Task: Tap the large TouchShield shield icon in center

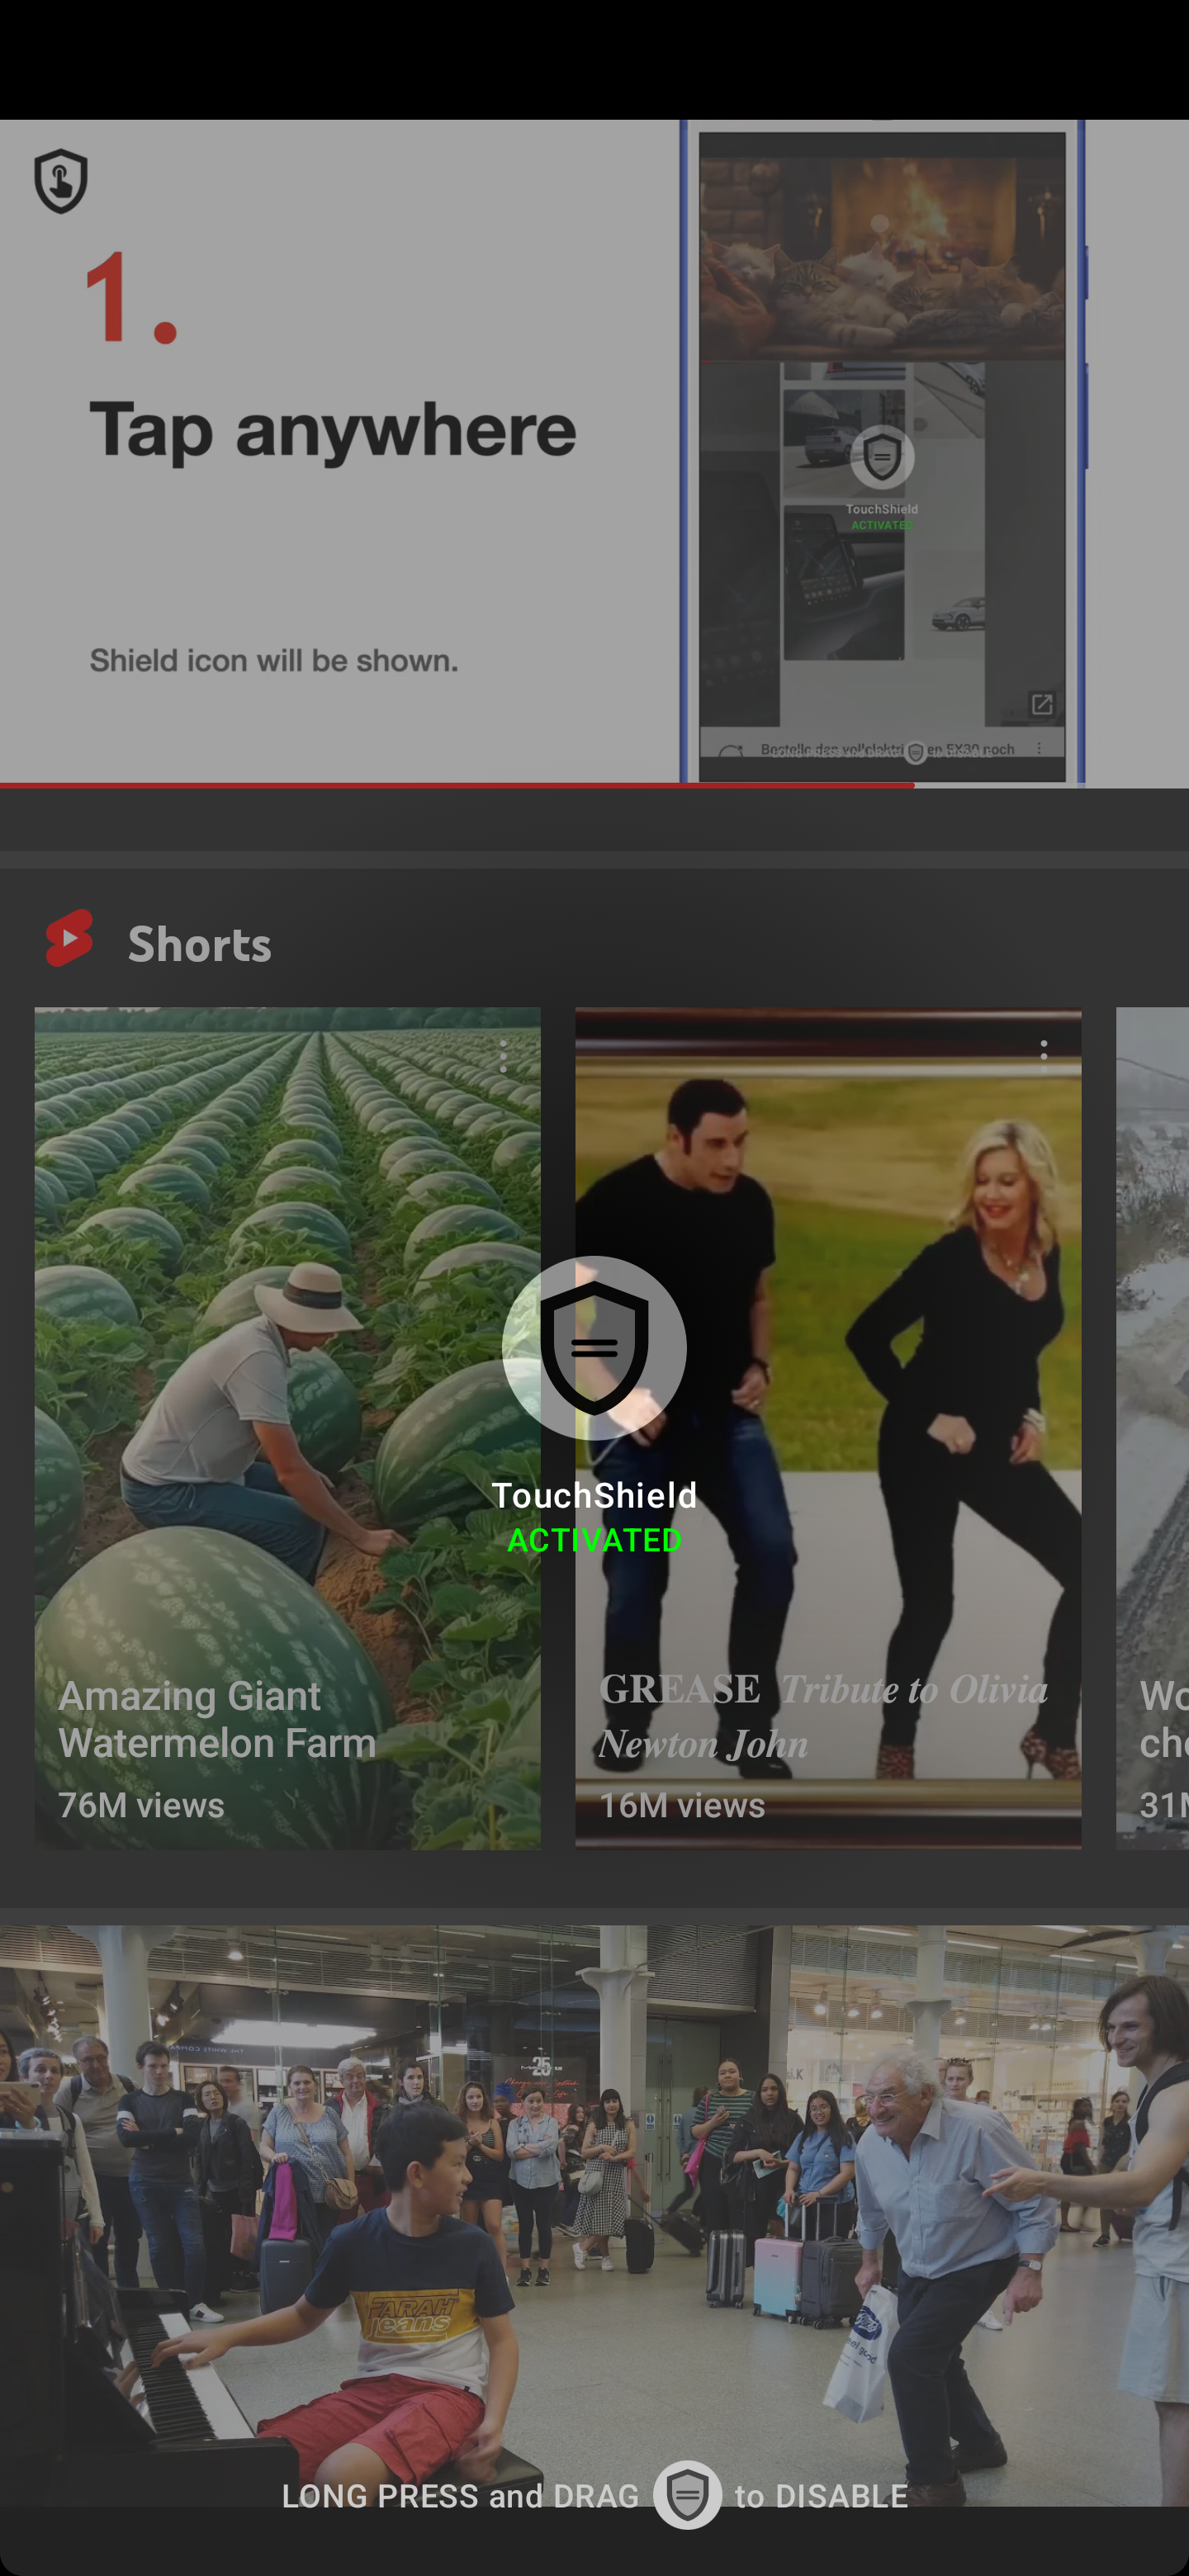Action: 594,1347
